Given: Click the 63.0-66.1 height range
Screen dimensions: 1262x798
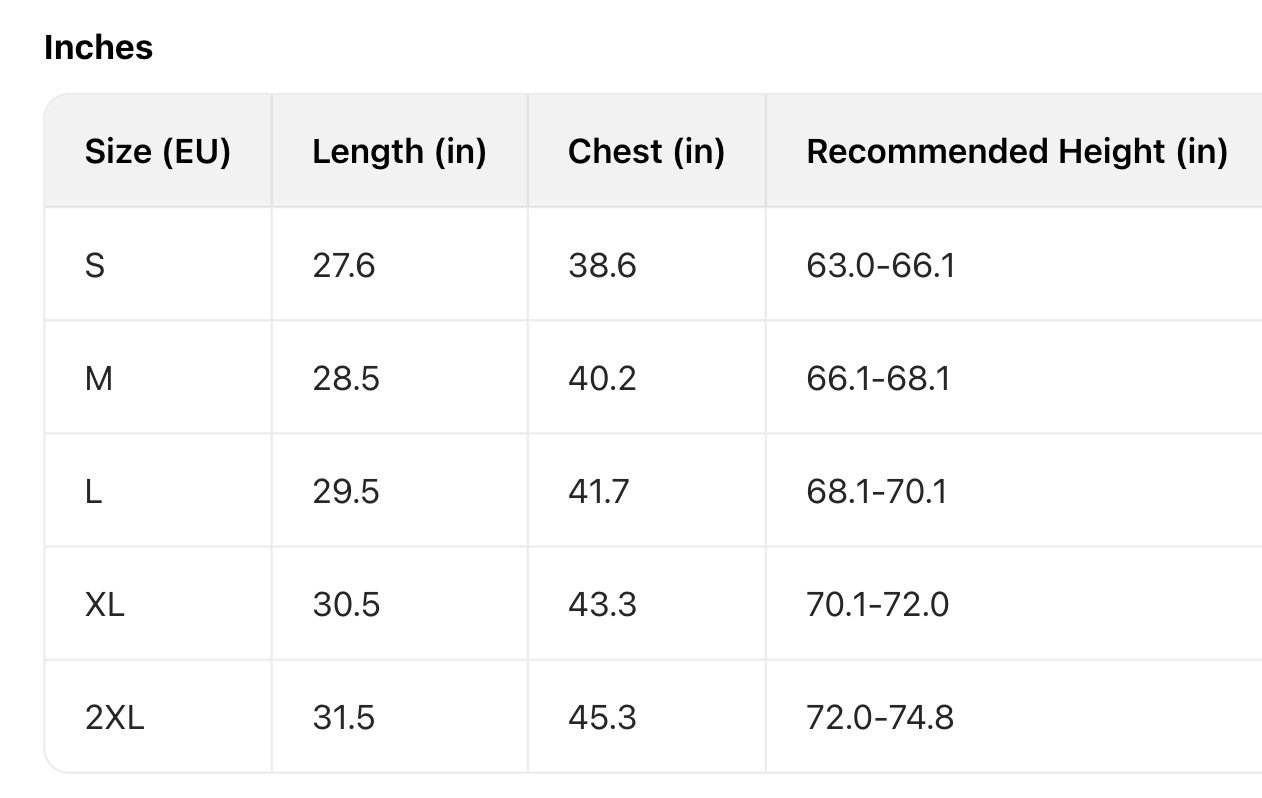Looking at the screenshot, I should 880,266.
